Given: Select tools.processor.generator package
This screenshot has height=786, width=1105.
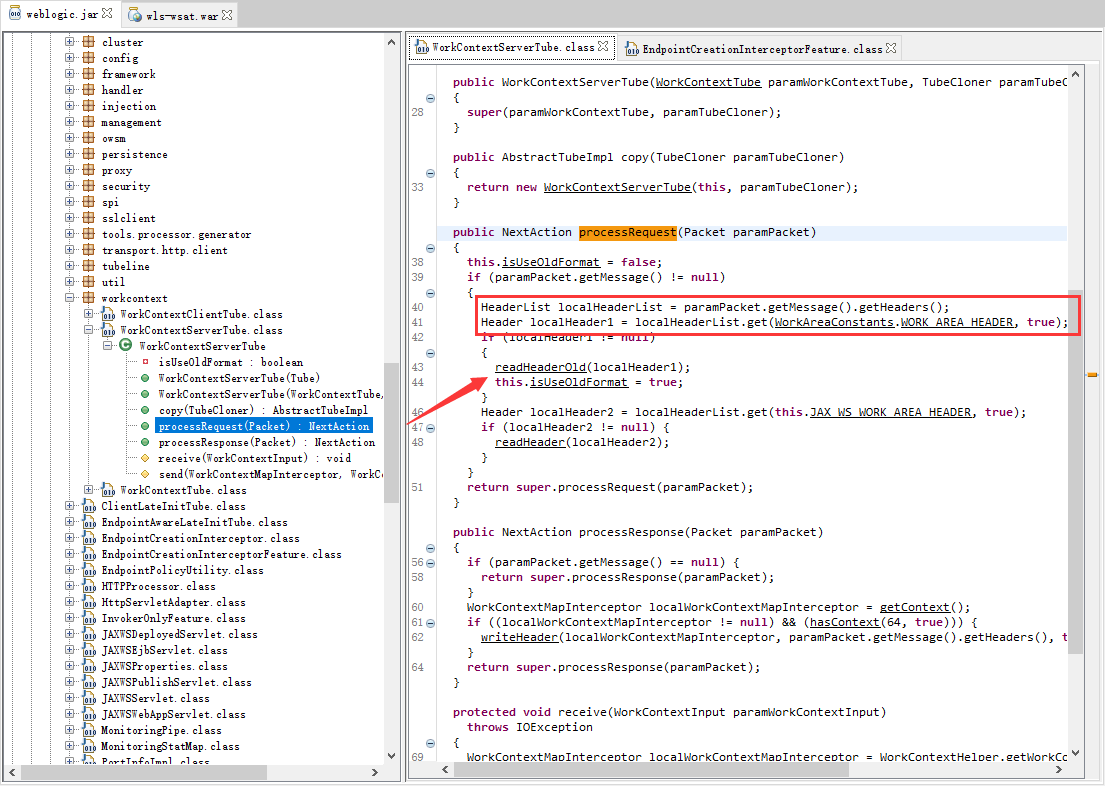Looking at the screenshot, I should [x=176, y=234].
